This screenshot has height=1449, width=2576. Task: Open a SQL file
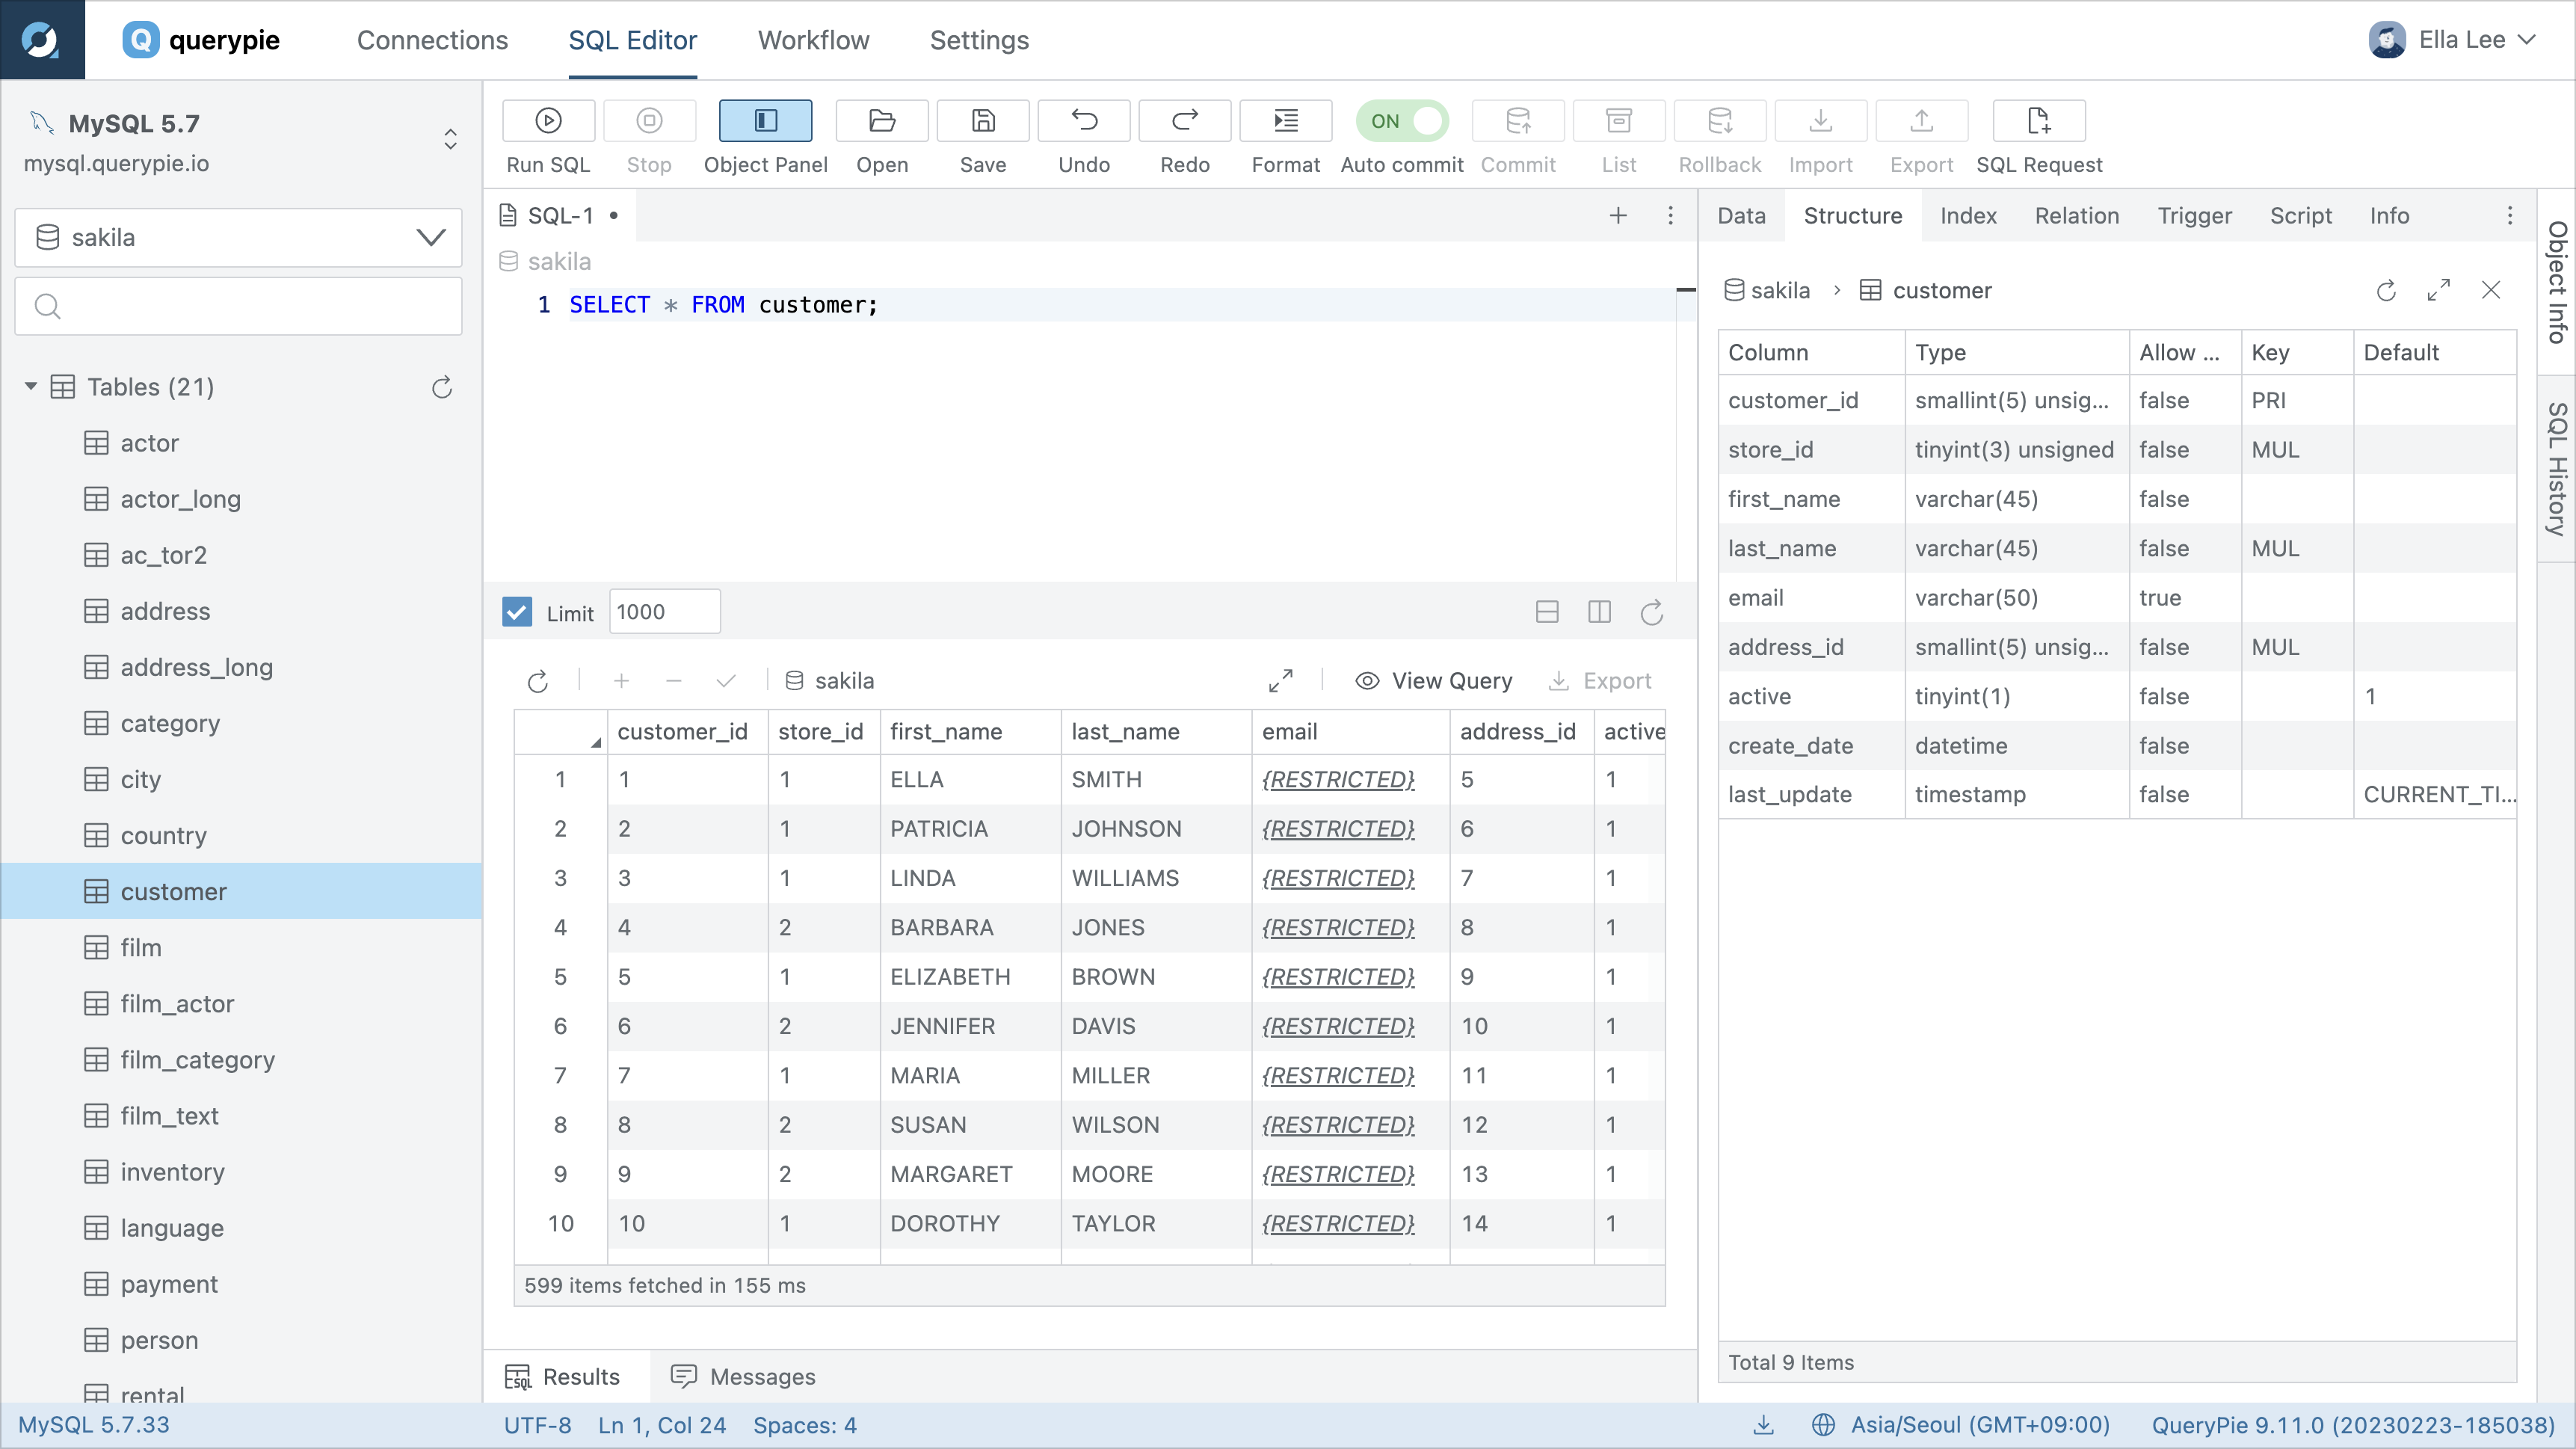[882, 121]
